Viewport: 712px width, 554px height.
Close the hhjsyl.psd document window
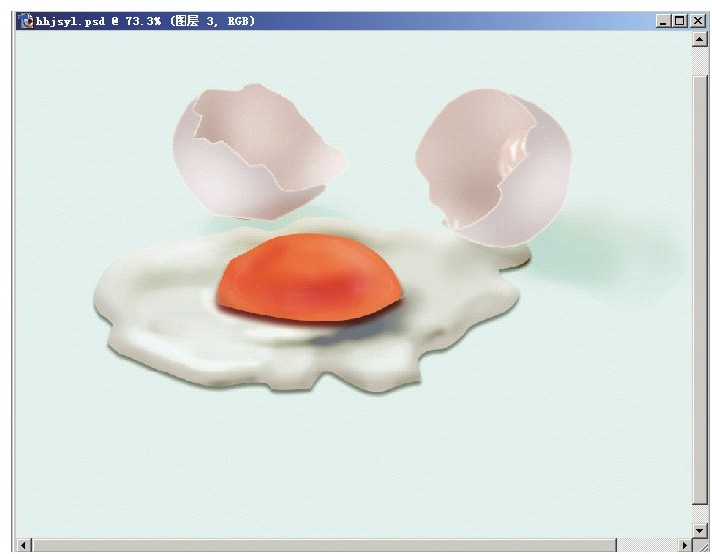(697, 21)
